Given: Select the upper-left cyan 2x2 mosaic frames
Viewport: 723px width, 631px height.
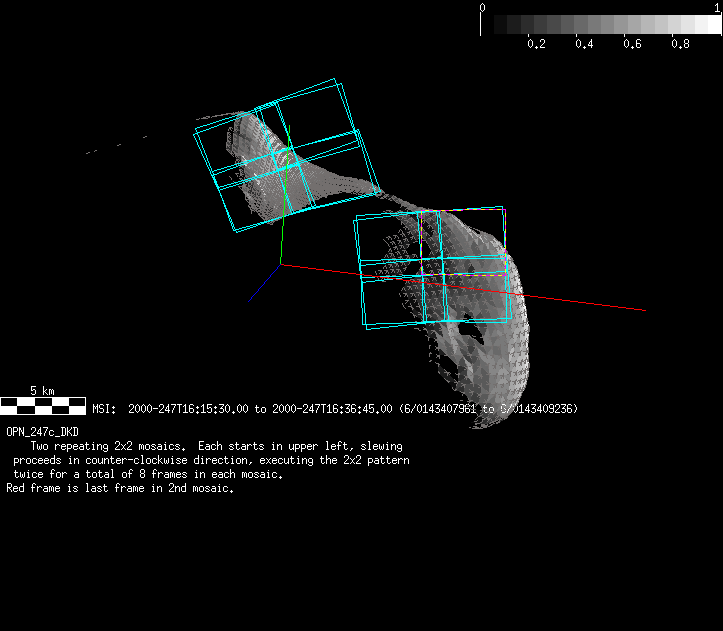Looking at the screenshot, I should point(287,163).
